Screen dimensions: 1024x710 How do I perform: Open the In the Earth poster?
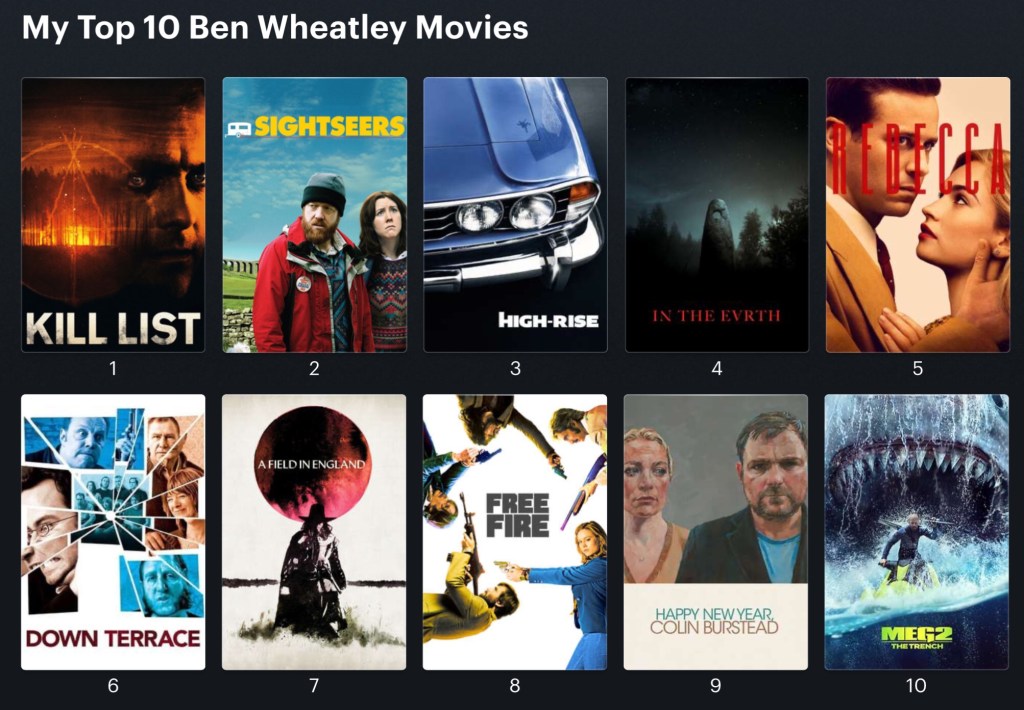click(x=716, y=215)
